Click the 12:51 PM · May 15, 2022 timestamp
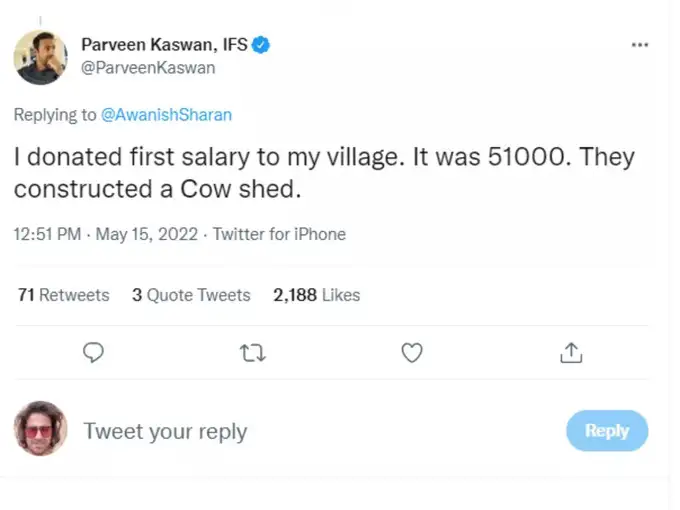The image size is (680, 510). click(x=106, y=234)
